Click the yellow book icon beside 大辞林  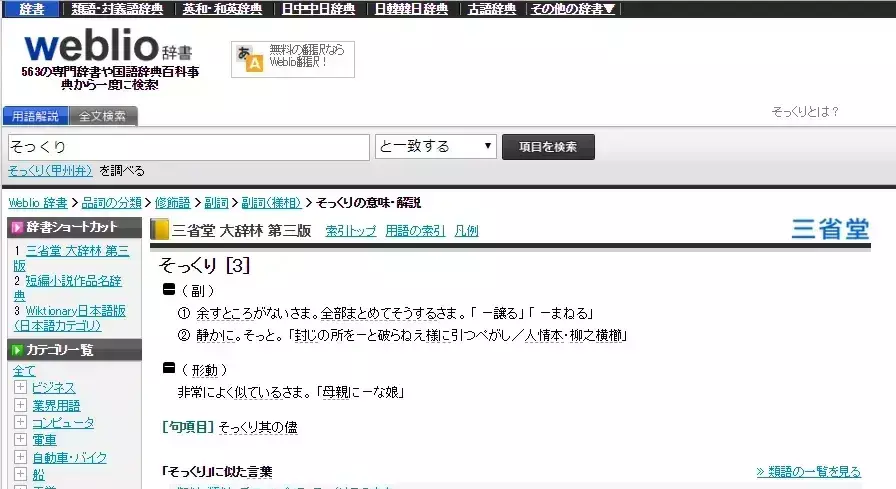click(x=160, y=230)
